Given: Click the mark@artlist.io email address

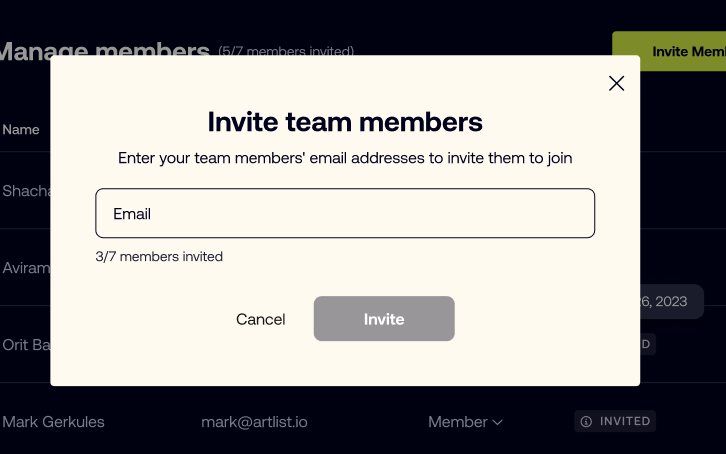Looking at the screenshot, I should (254, 422).
